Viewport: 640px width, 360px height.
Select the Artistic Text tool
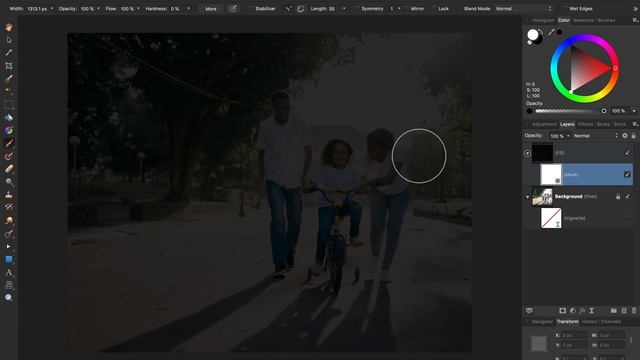point(9,272)
